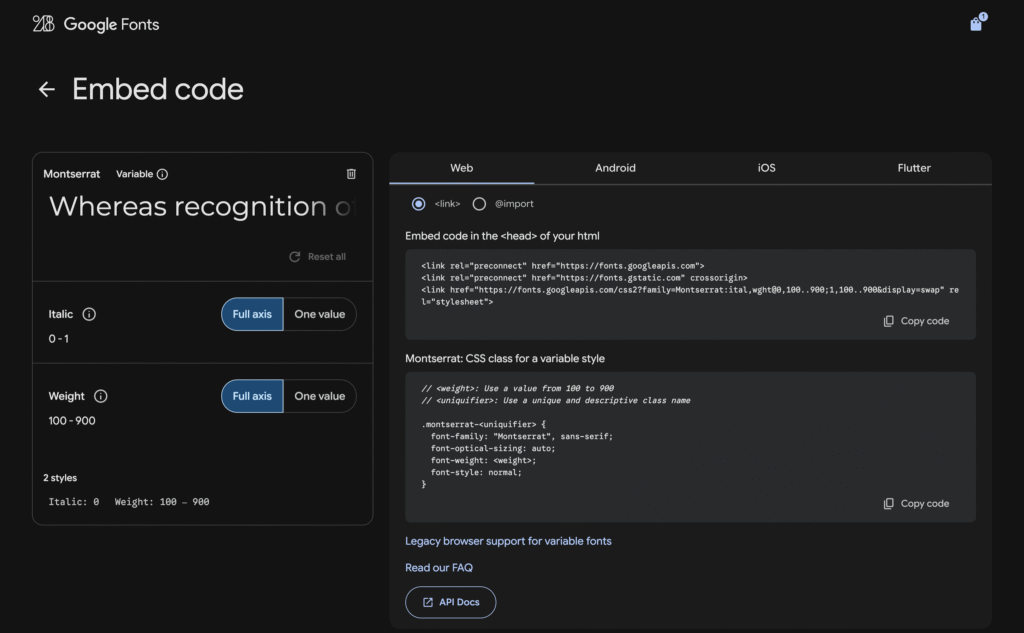Click the Whereas recognition preview text

(x=201, y=206)
